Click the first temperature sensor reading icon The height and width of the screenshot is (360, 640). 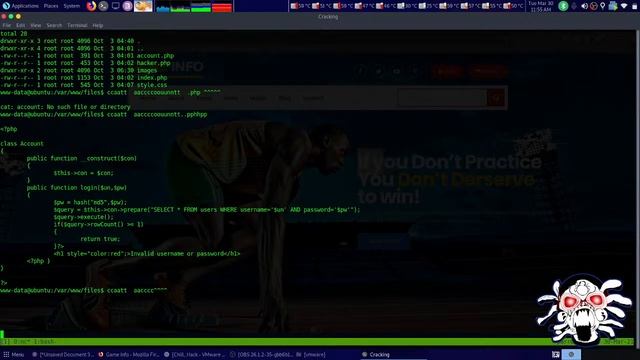click(x=293, y=6)
